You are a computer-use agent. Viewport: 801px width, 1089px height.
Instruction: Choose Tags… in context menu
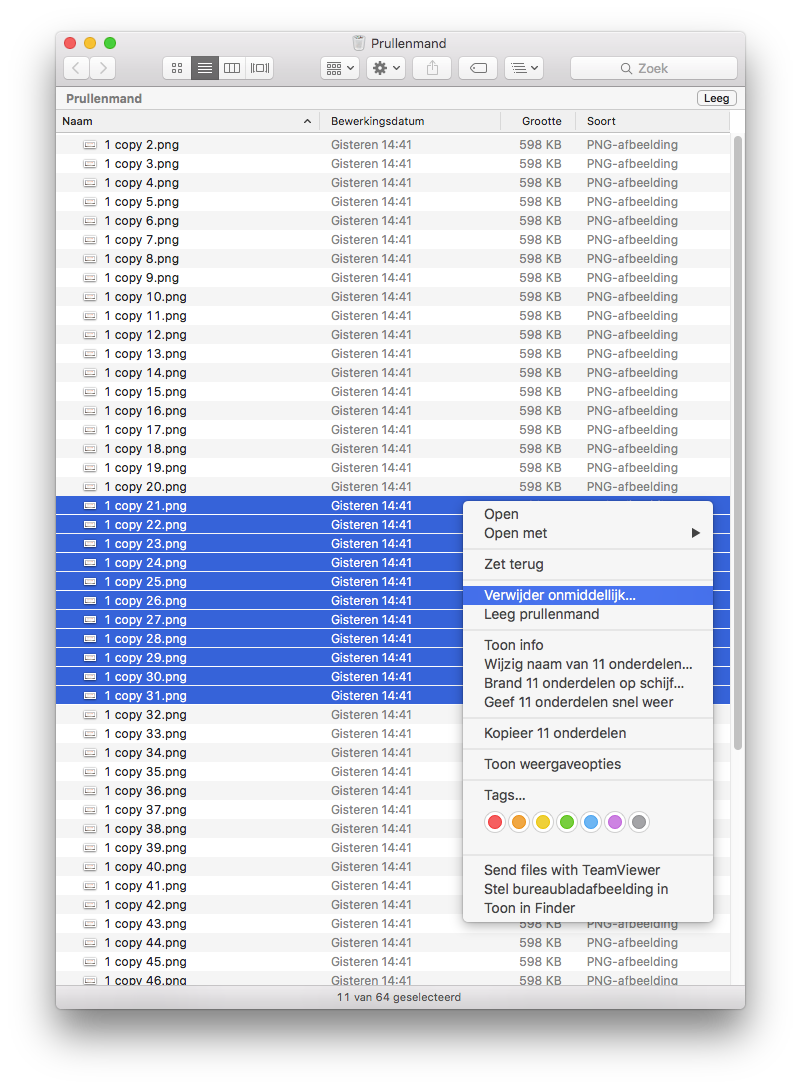tap(588, 795)
